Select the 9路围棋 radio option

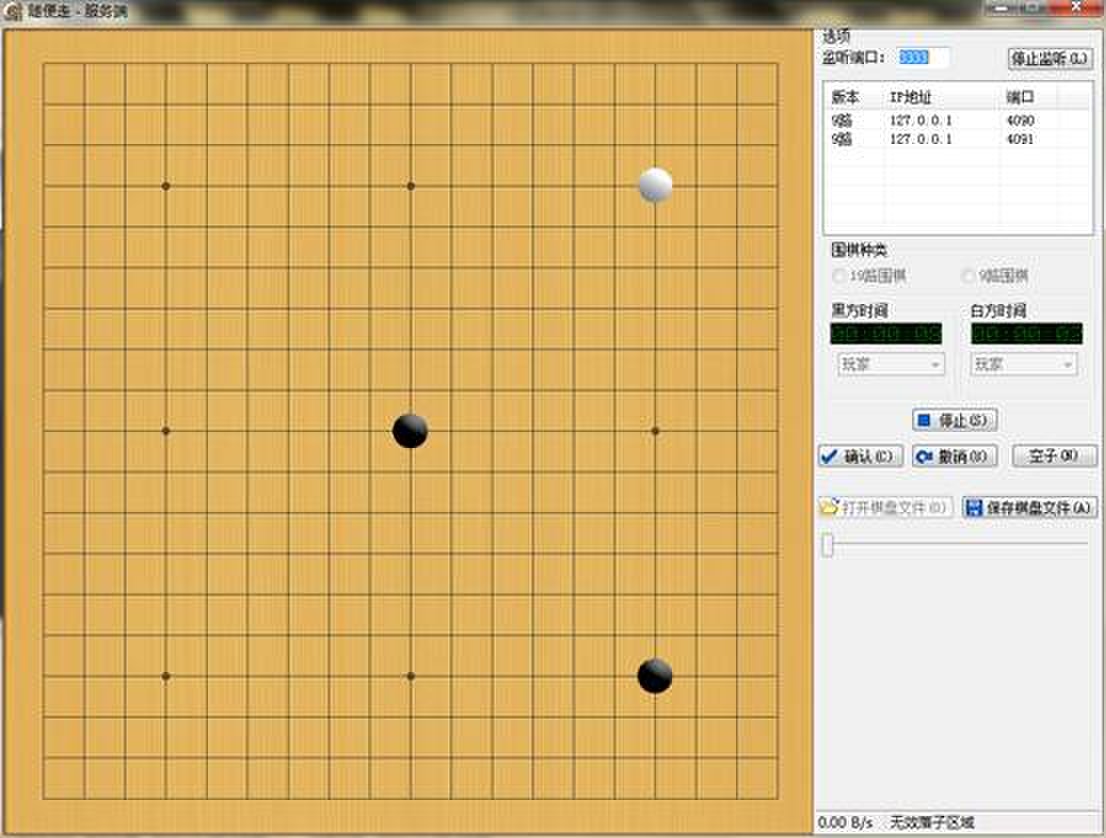point(968,276)
